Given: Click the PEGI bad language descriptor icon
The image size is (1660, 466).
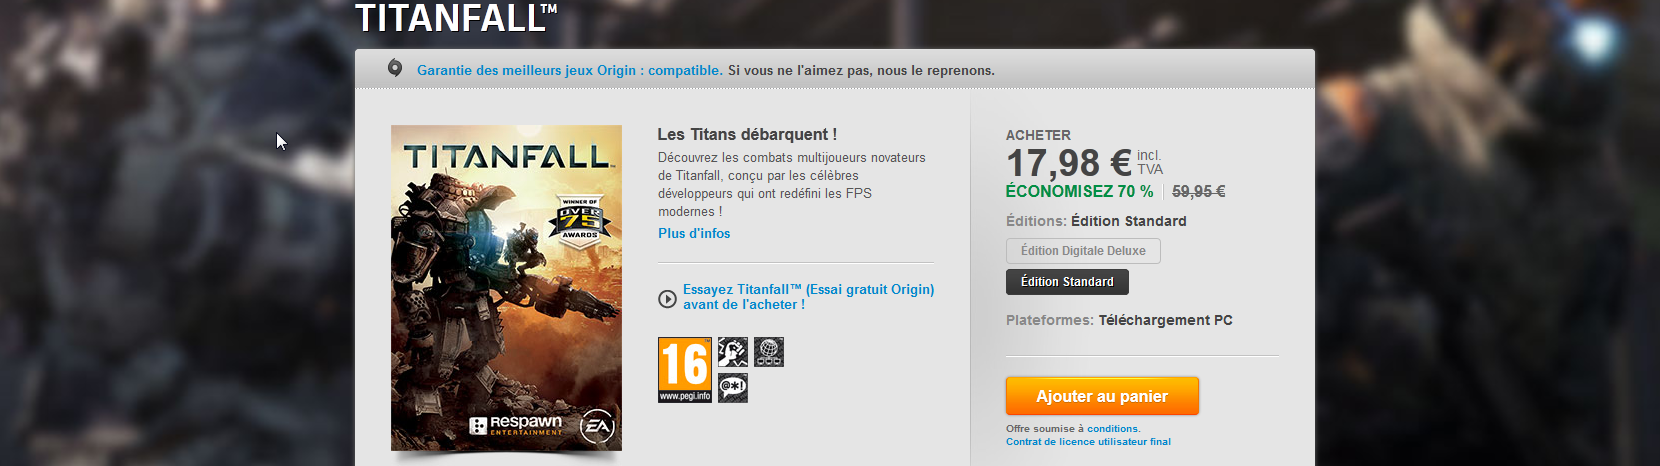Looking at the screenshot, I should [733, 388].
